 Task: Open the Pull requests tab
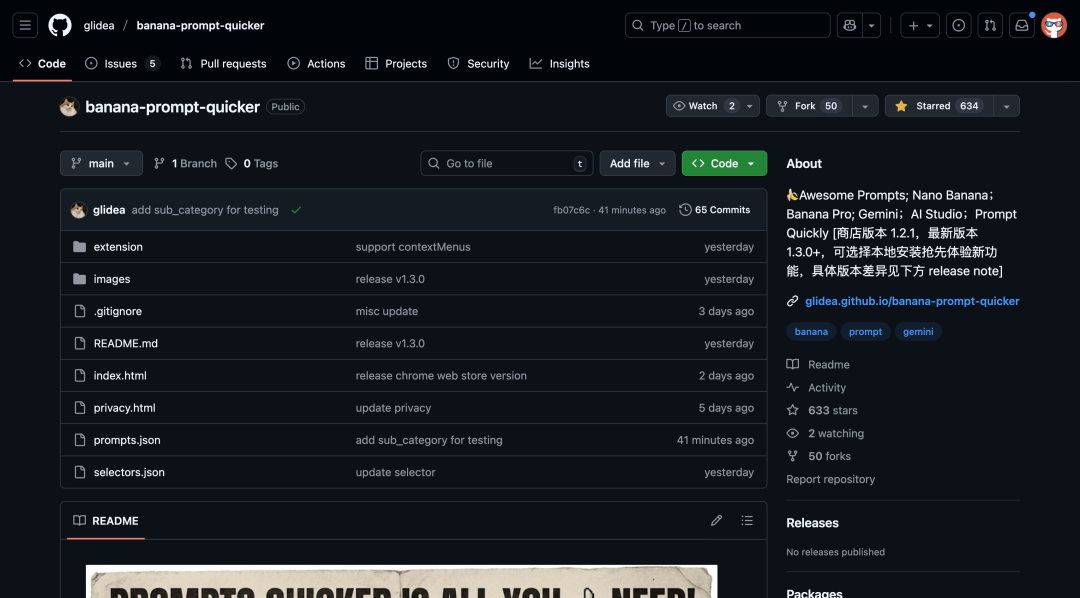pos(223,63)
